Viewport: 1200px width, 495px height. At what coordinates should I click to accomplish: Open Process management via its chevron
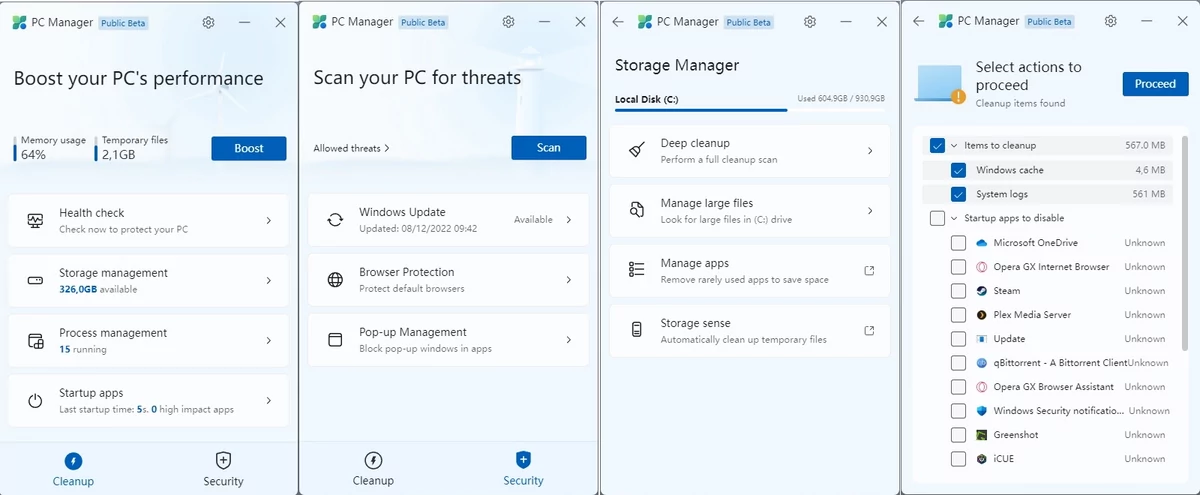pyautogui.click(x=268, y=340)
